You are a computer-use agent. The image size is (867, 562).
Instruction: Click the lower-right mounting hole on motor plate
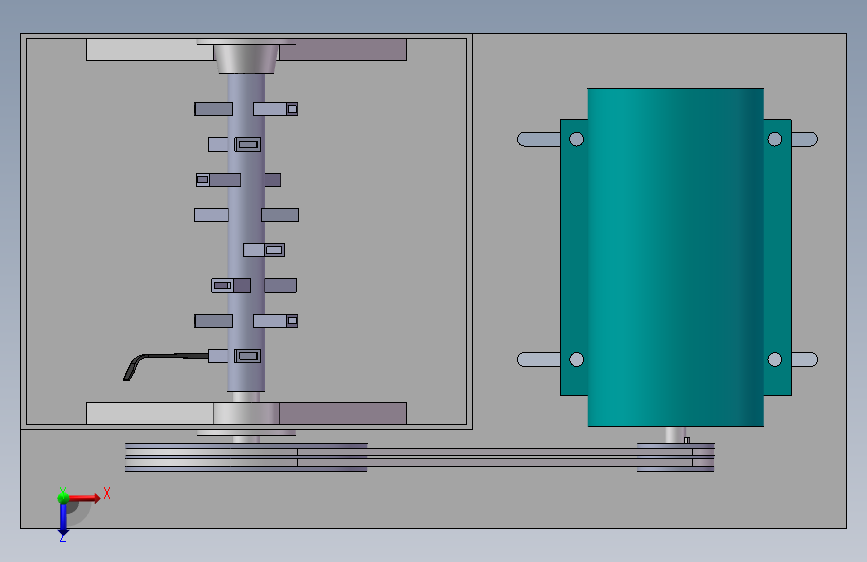pos(775,360)
